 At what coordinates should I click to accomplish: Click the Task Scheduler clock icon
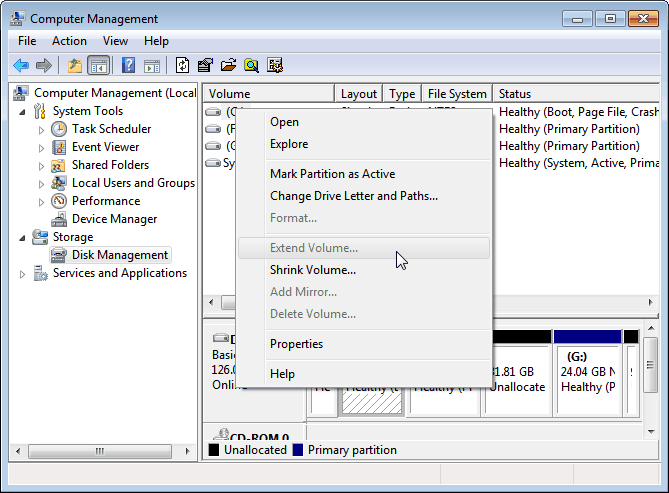59,129
